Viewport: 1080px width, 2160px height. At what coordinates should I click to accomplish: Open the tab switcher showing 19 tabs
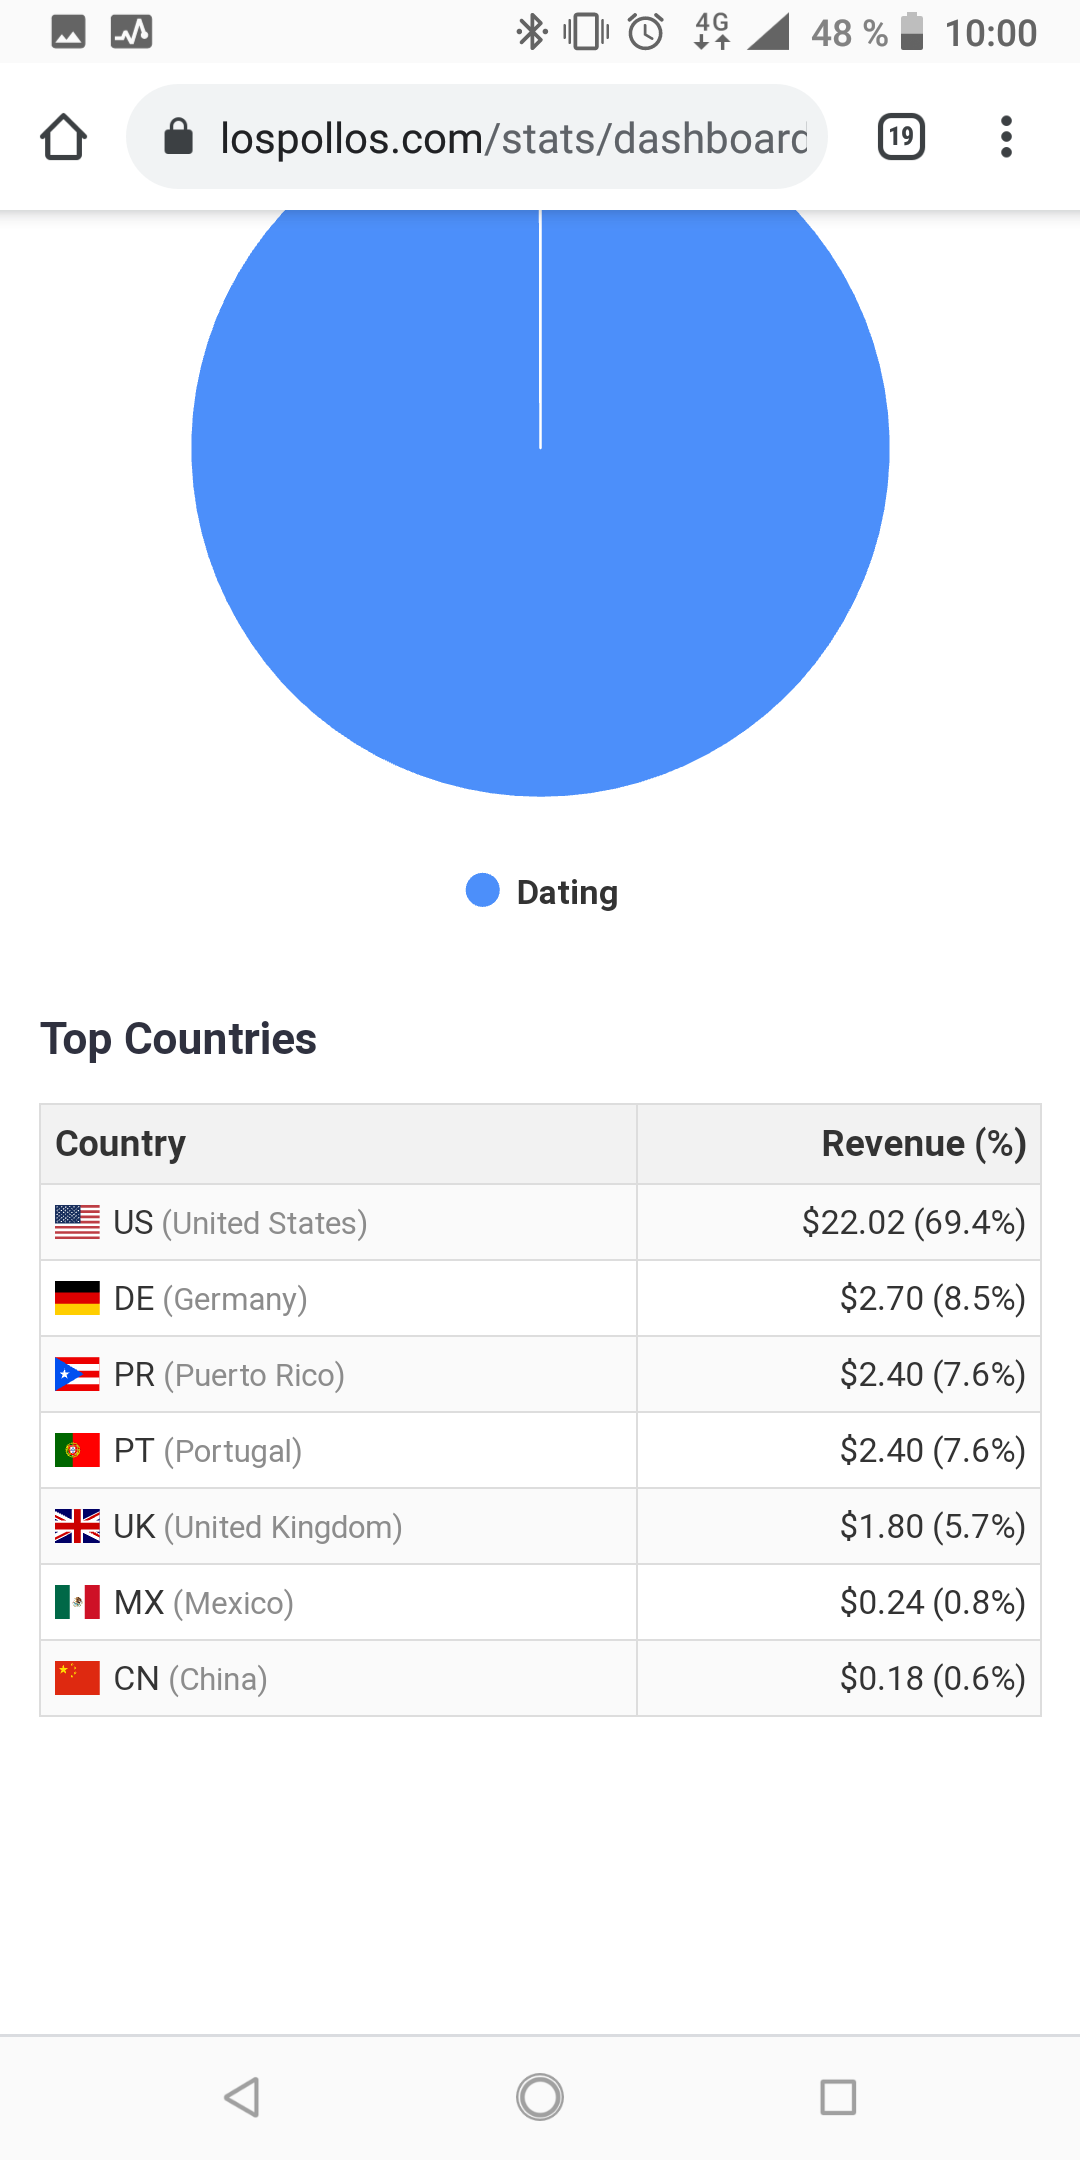tap(901, 137)
